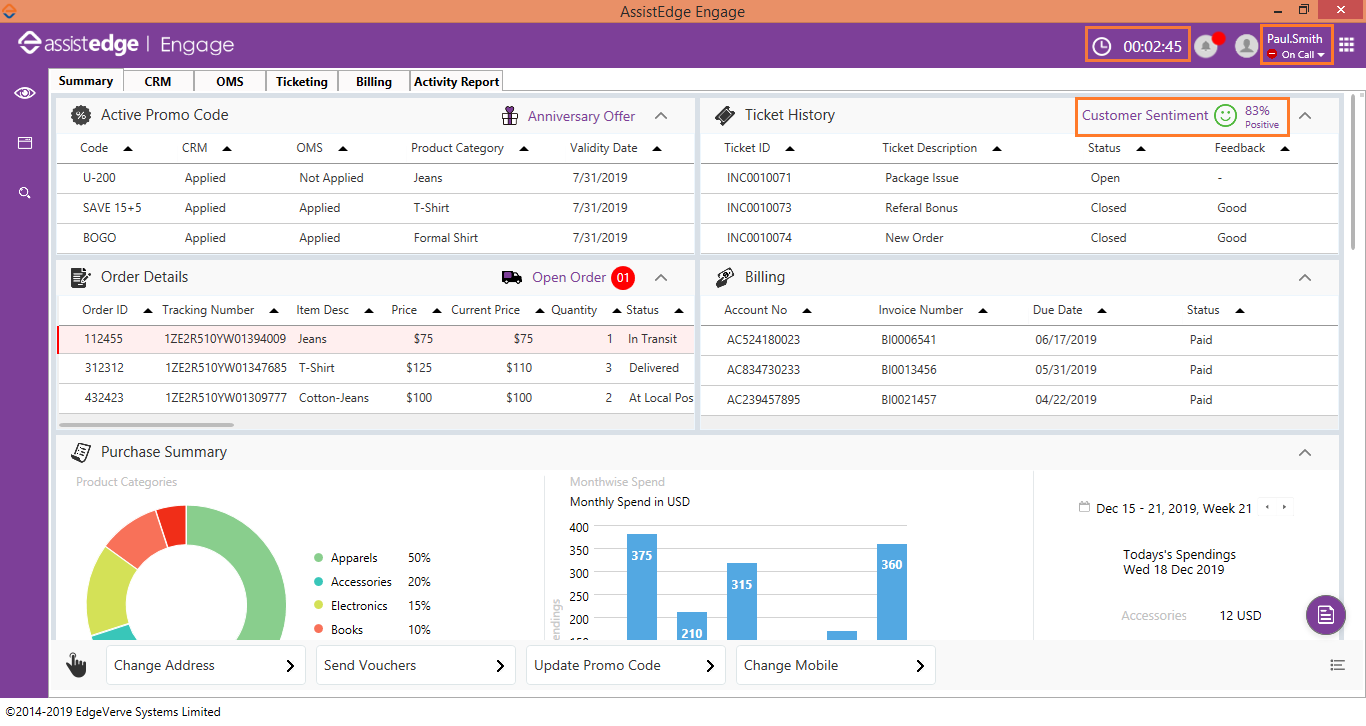Collapse the Ticket History panel
The width and height of the screenshot is (1366, 726).
[1305, 116]
